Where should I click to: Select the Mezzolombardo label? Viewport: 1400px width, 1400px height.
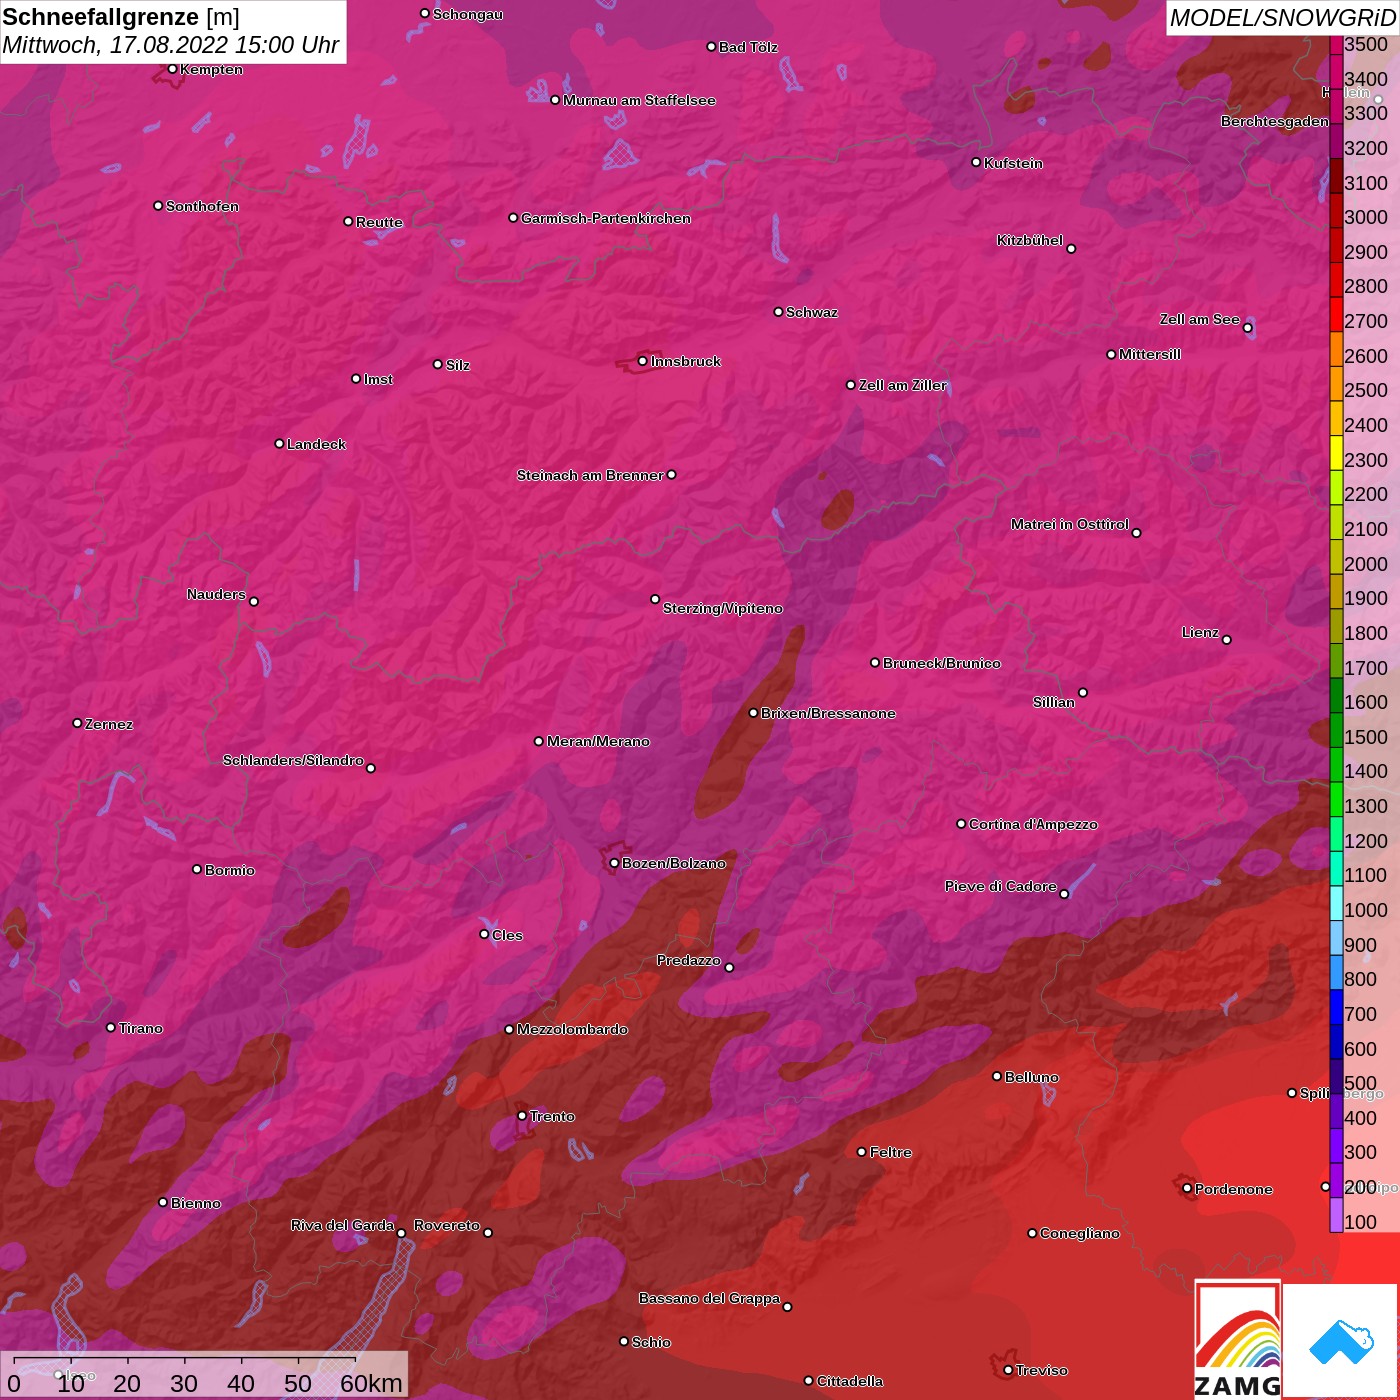pos(572,1029)
